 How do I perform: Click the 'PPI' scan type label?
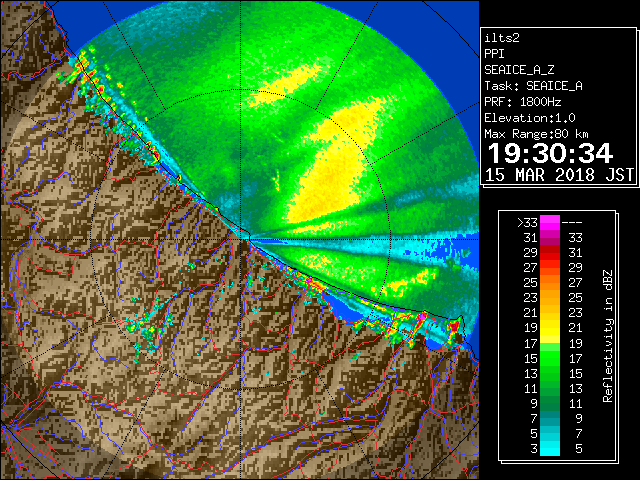pos(494,54)
